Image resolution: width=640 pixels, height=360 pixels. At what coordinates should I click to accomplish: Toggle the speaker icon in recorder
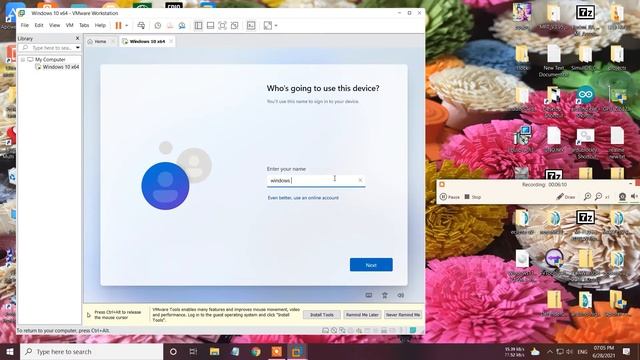coord(634,197)
